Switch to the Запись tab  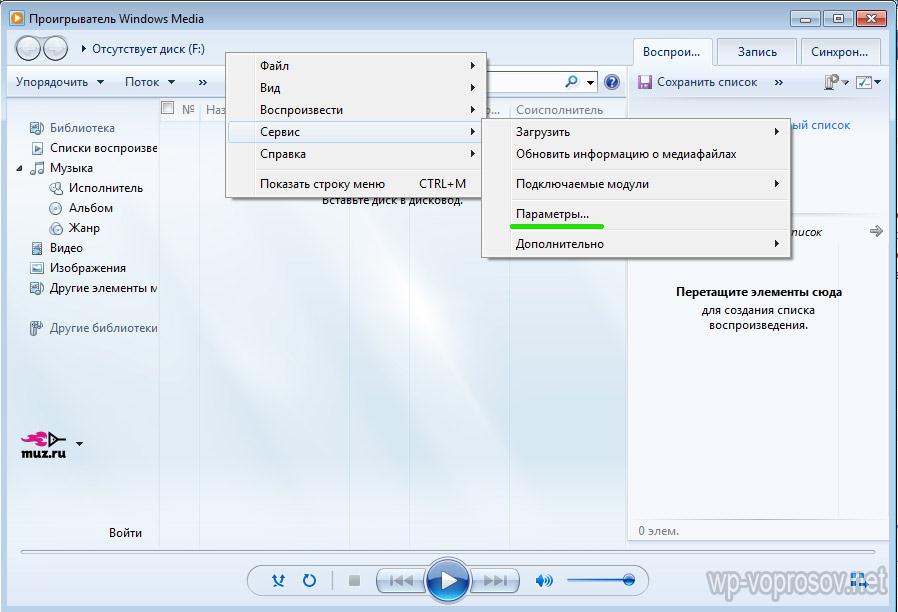pyautogui.click(x=757, y=52)
